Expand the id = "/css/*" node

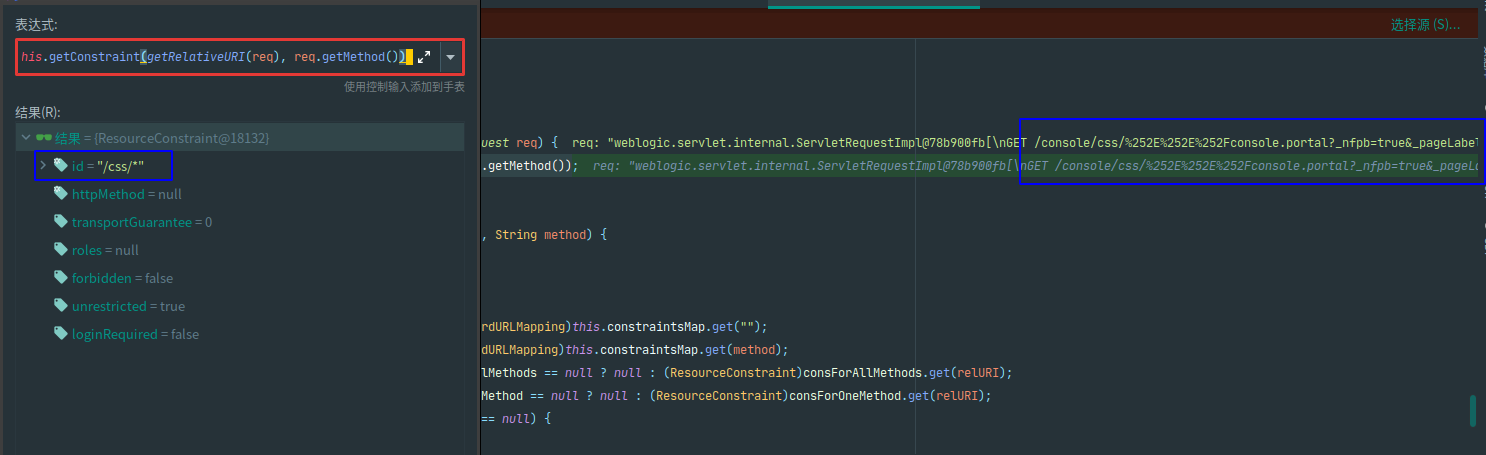point(42,165)
